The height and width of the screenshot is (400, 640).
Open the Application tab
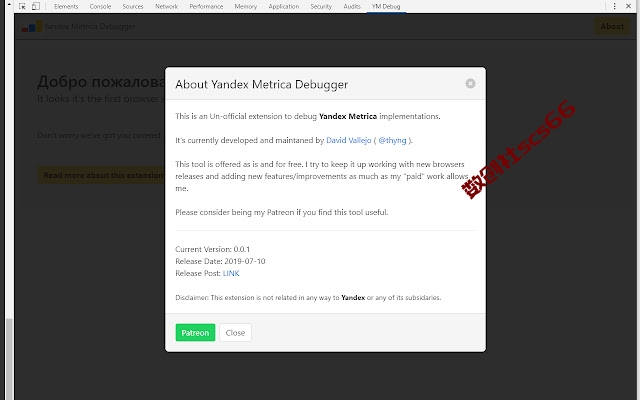click(284, 7)
